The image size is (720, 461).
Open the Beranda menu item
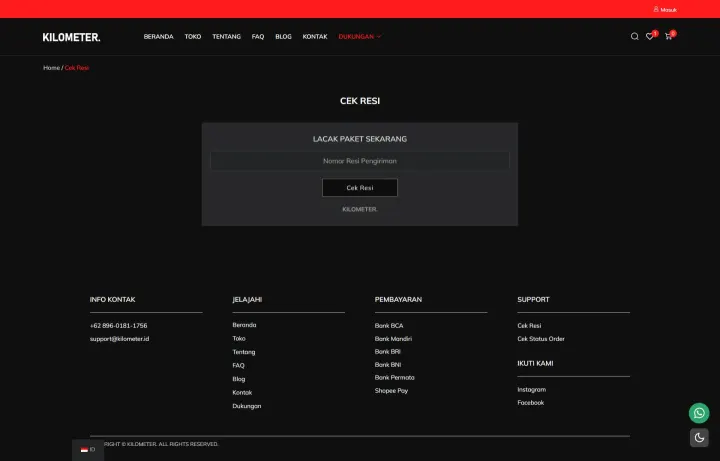coord(158,37)
